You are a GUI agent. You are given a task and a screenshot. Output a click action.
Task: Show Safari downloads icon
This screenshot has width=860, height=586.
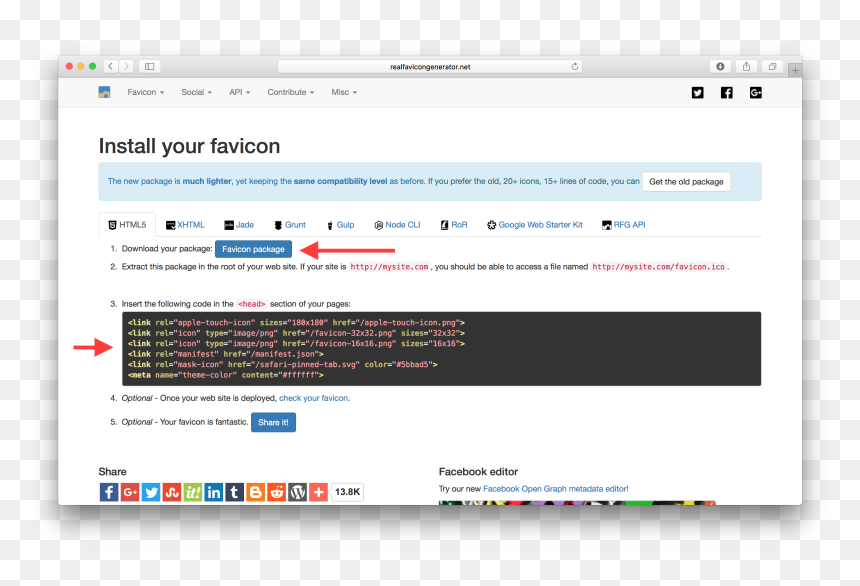pyautogui.click(x=720, y=66)
